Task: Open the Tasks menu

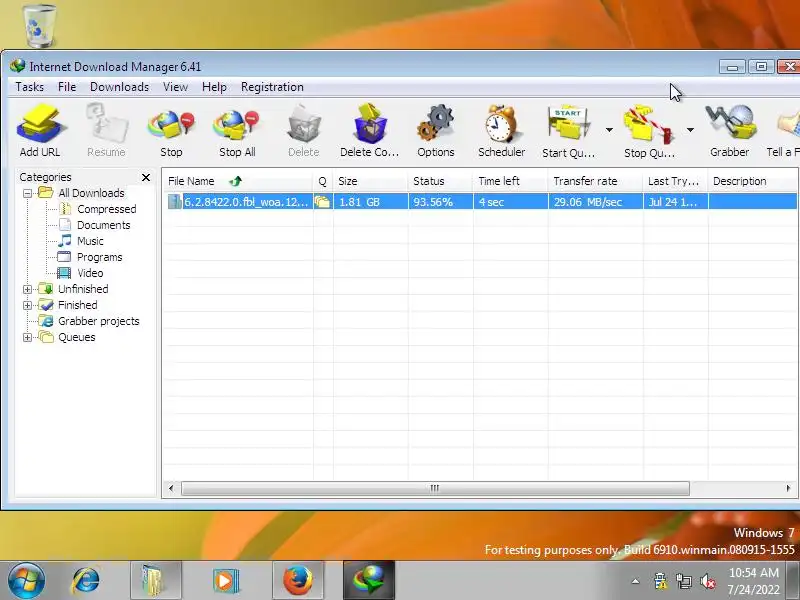Action: (30, 87)
